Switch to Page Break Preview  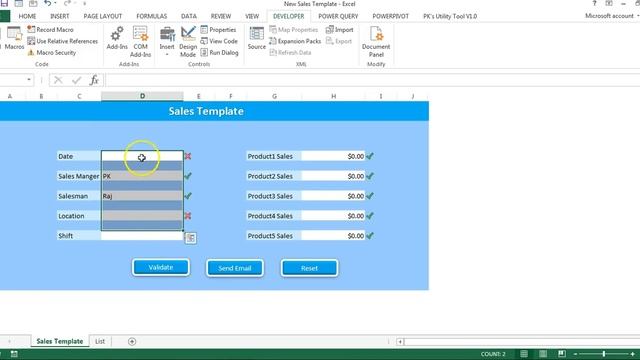coord(562,353)
